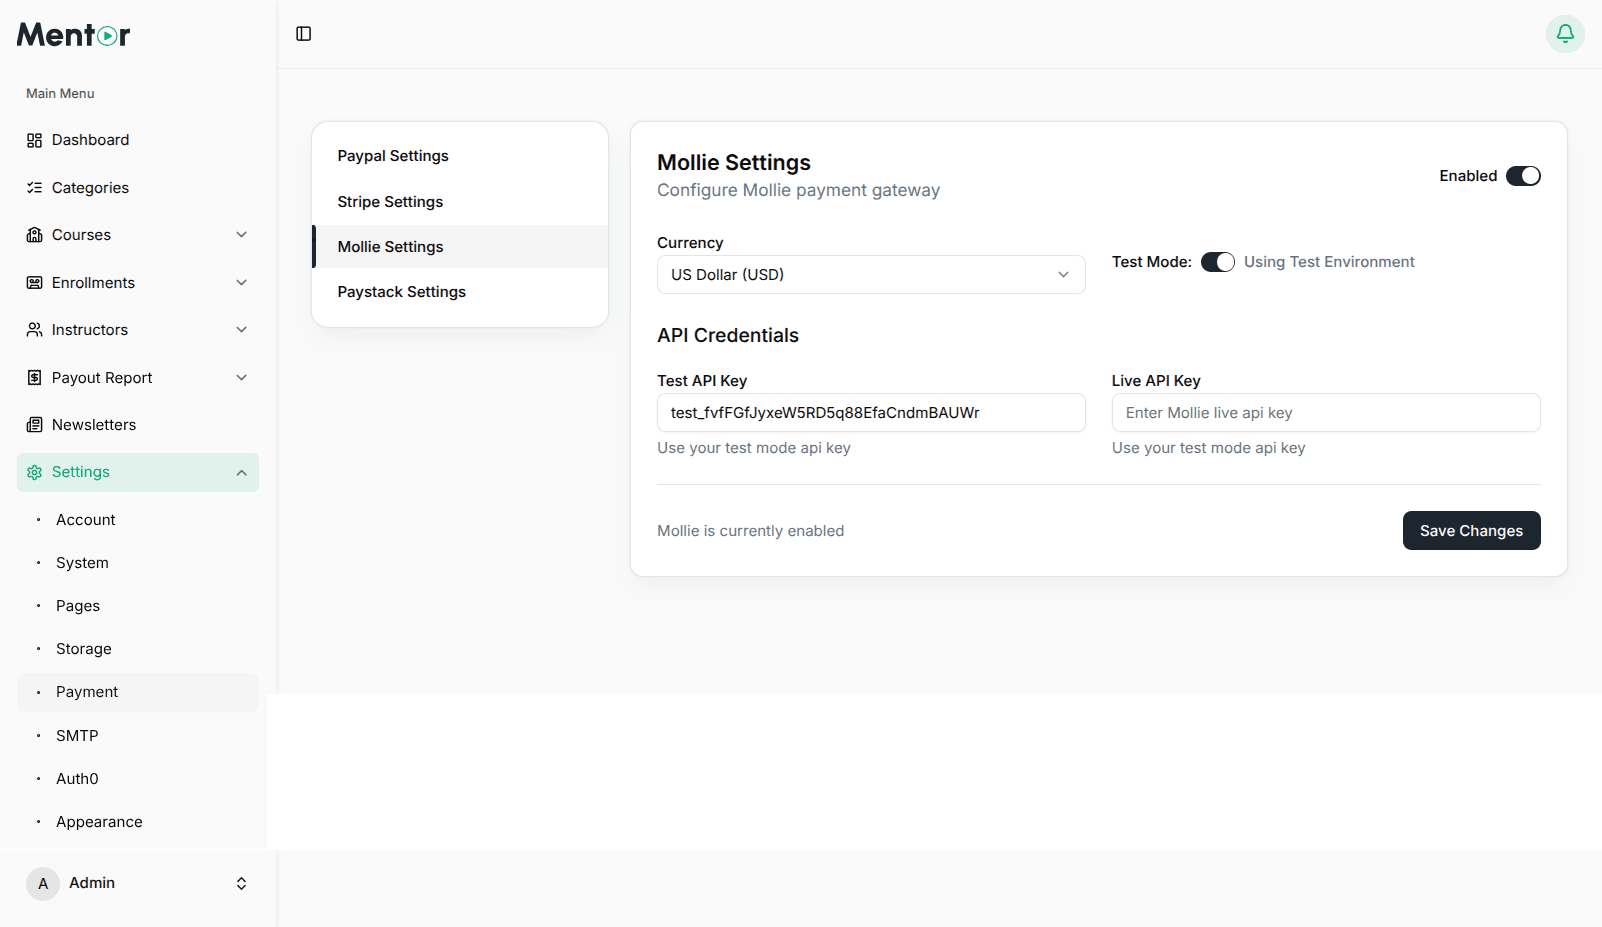Screen dimensions: 1602x927
Task: Go to Account settings
Action: 85,519
